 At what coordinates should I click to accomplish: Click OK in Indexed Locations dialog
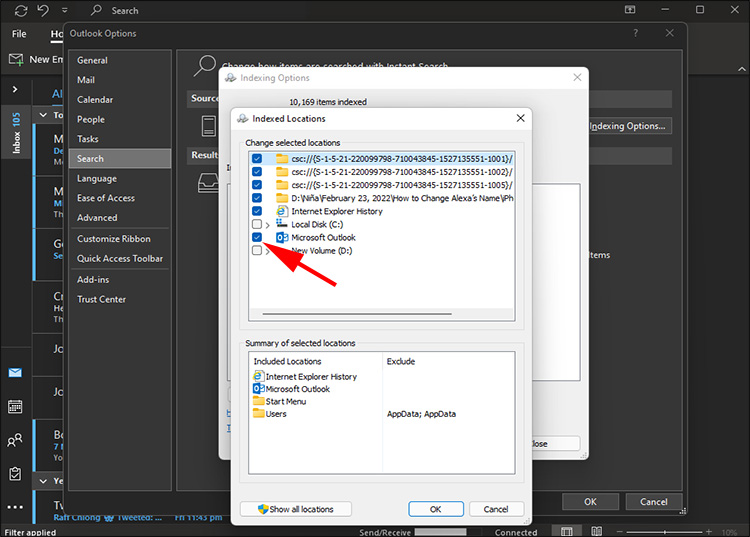coord(436,509)
